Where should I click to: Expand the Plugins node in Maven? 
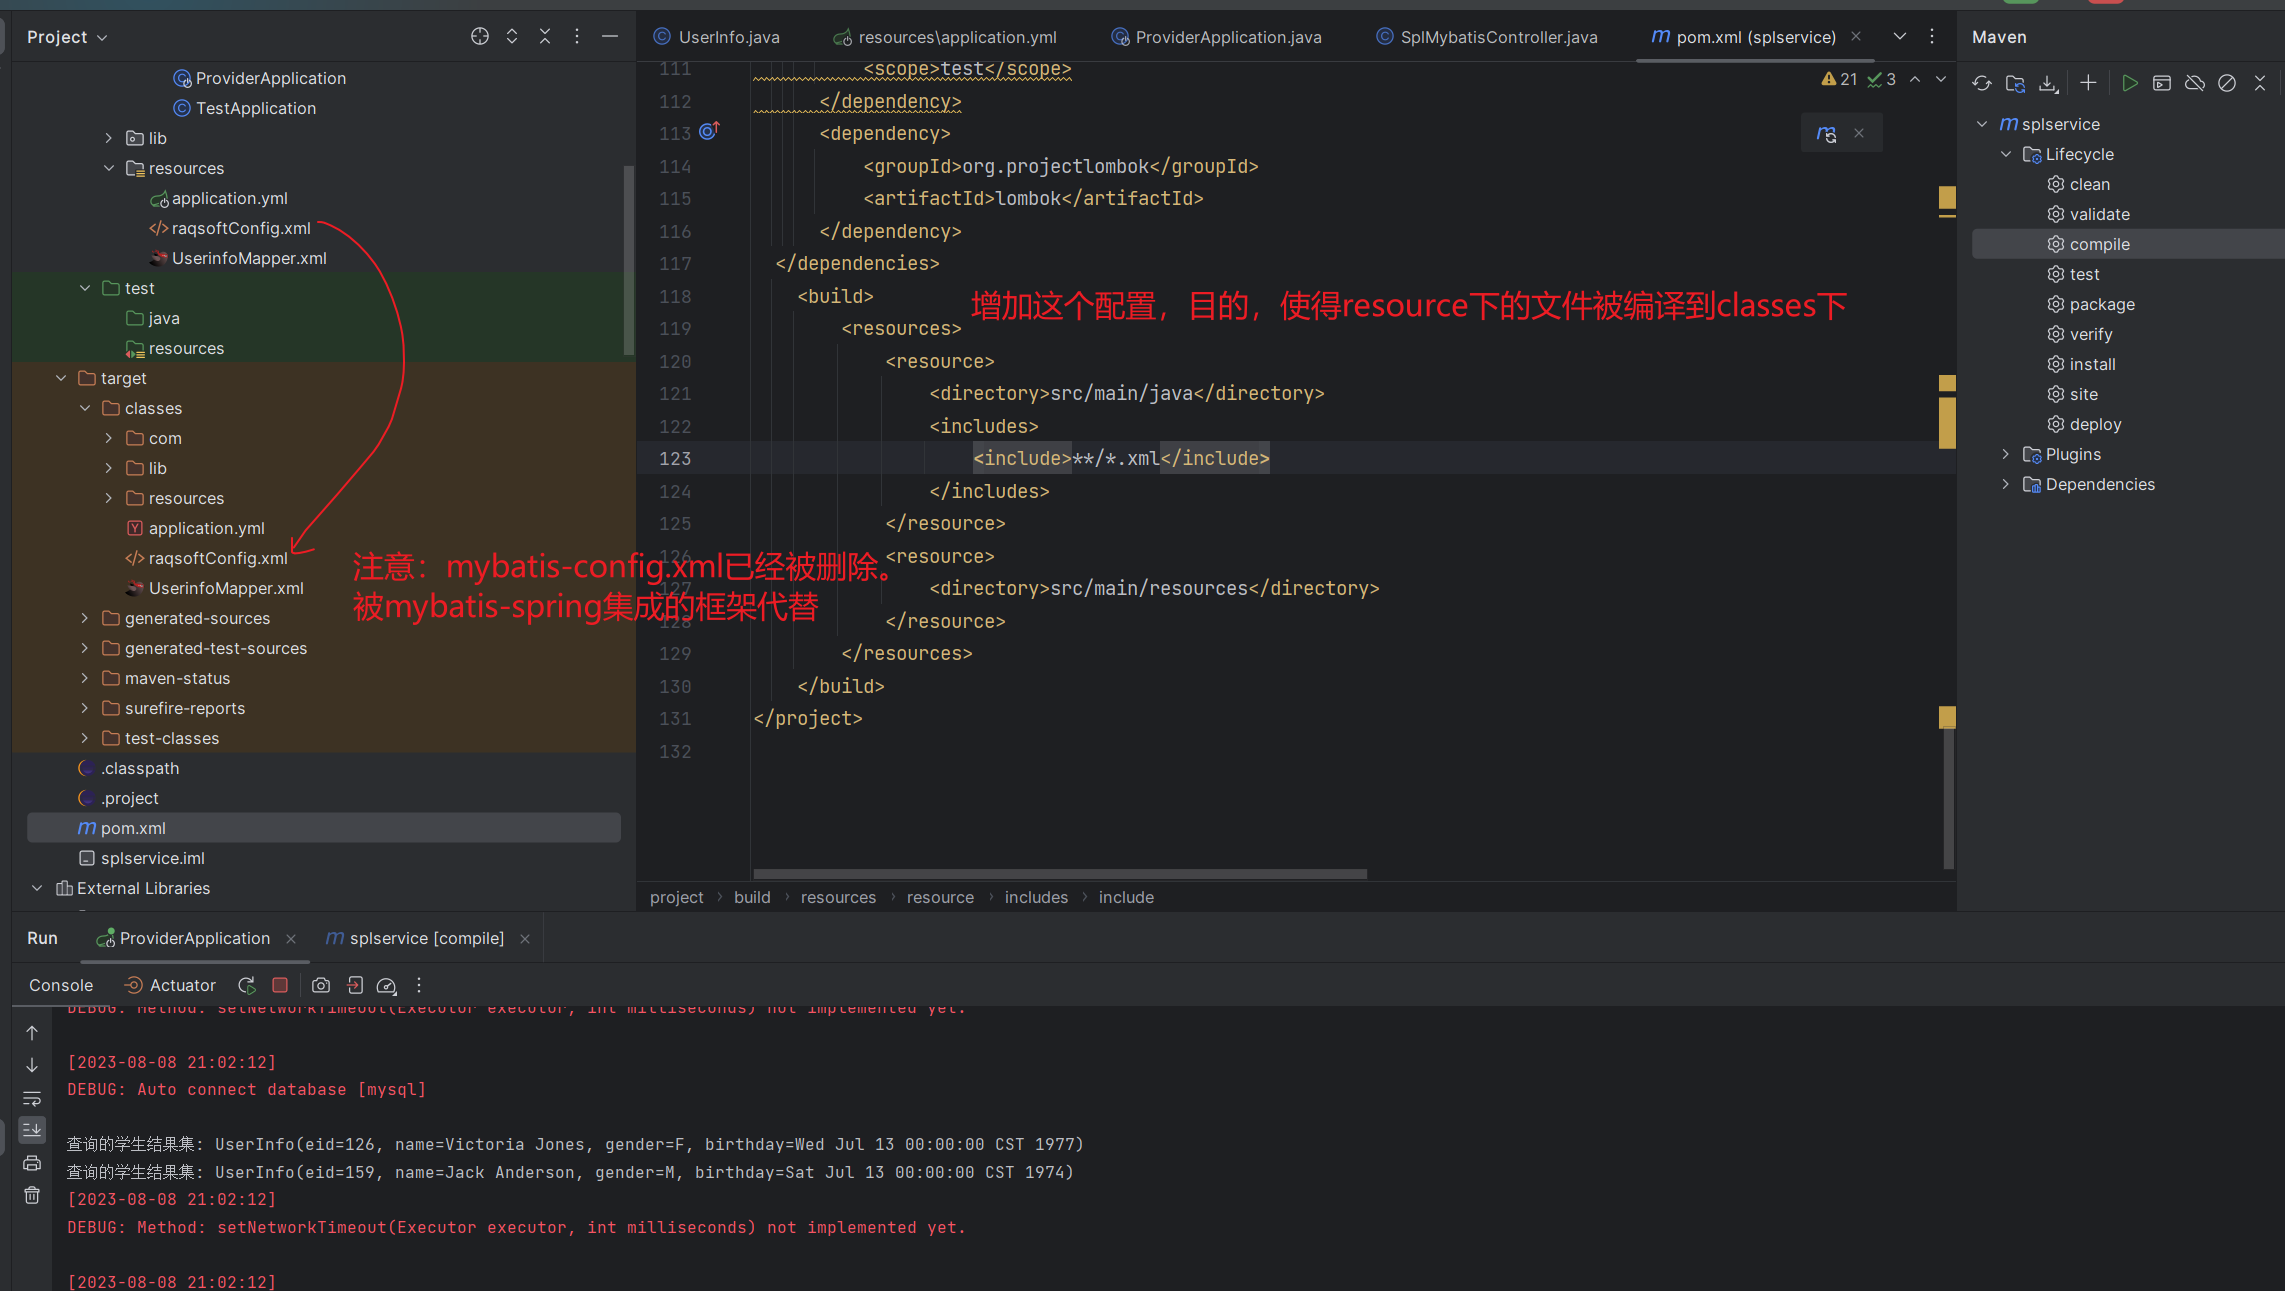point(2005,454)
